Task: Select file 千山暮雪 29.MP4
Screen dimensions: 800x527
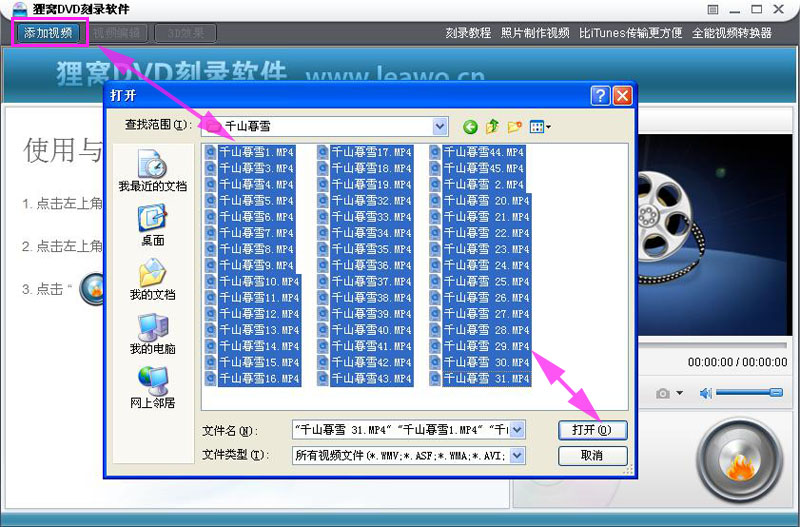Action: 487,346
